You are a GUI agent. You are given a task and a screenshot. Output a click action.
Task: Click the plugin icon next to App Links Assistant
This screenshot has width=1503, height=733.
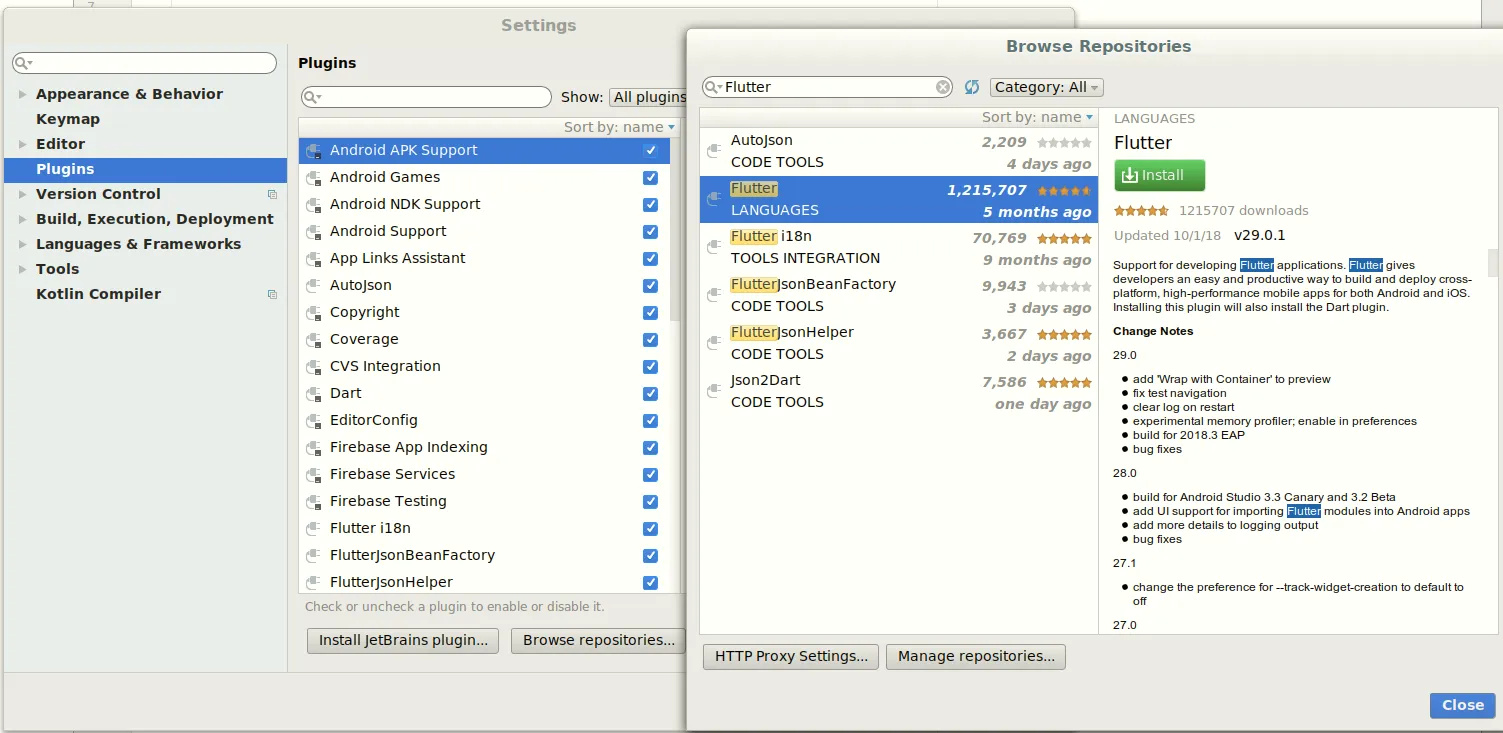pyautogui.click(x=314, y=258)
